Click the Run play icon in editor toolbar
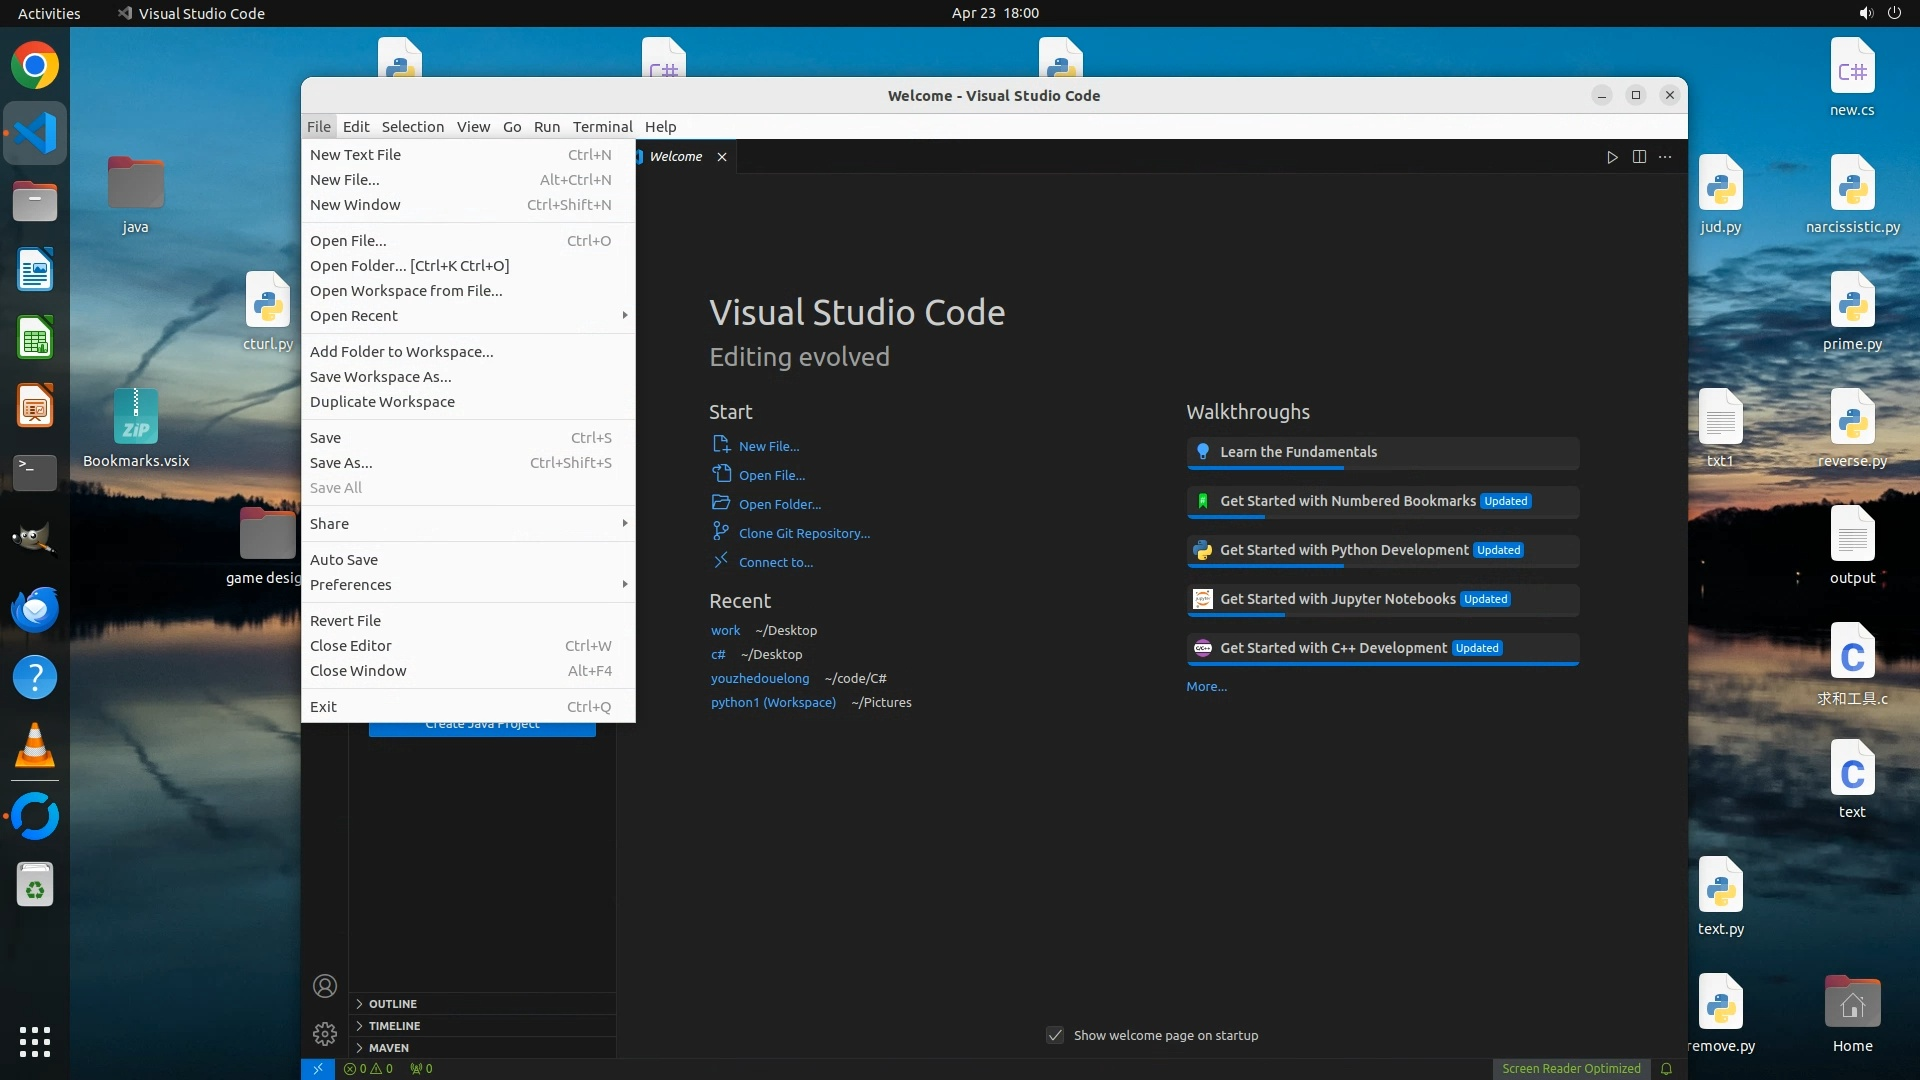 [x=1612, y=157]
